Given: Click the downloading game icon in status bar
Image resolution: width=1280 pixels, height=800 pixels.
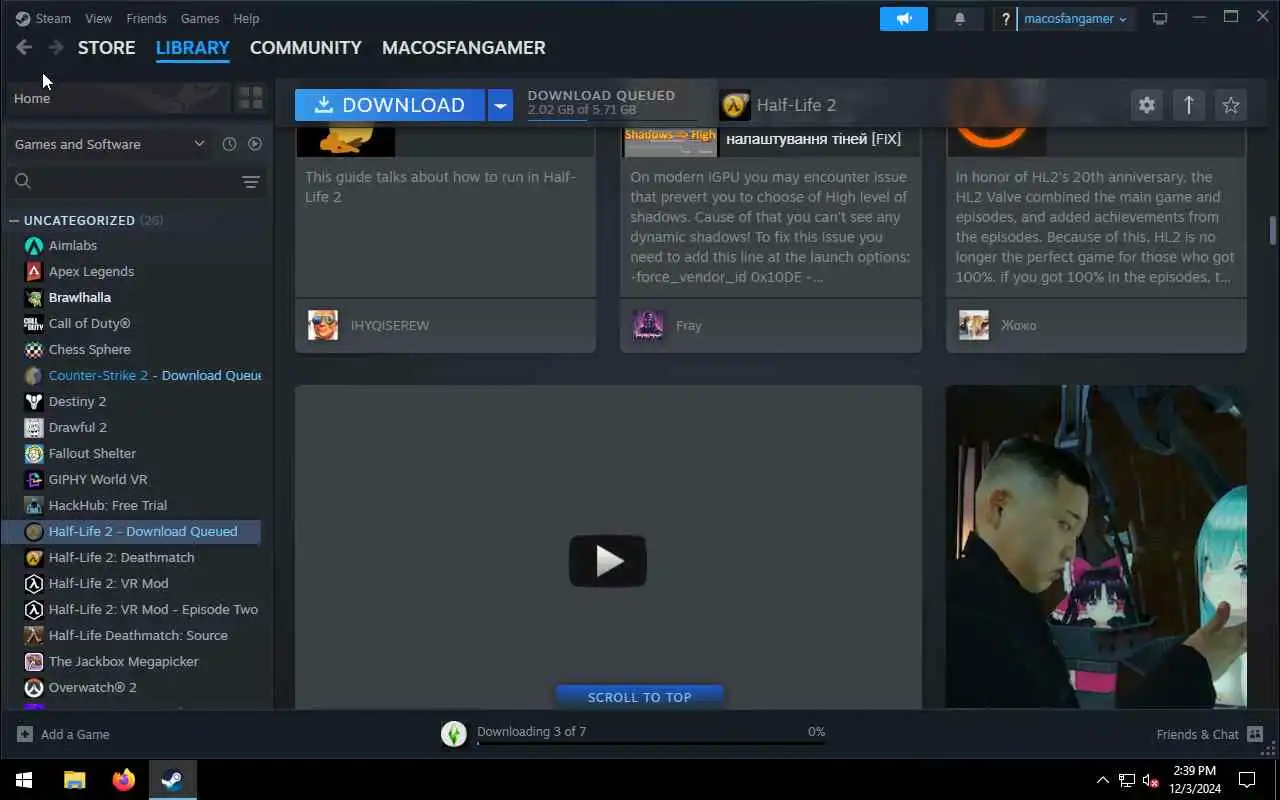Looking at the screenshot, I should (454, 734).
